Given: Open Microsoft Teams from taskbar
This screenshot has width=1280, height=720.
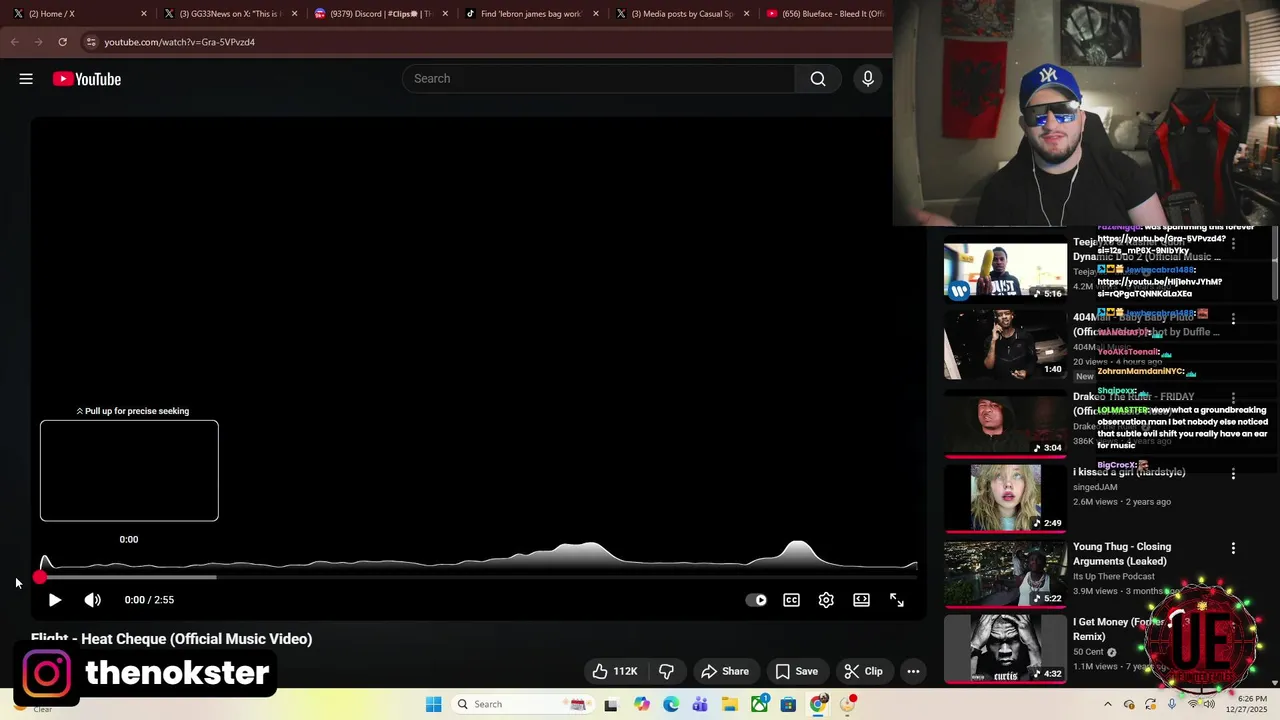Looking at the screenshot, I should point(700,704).
